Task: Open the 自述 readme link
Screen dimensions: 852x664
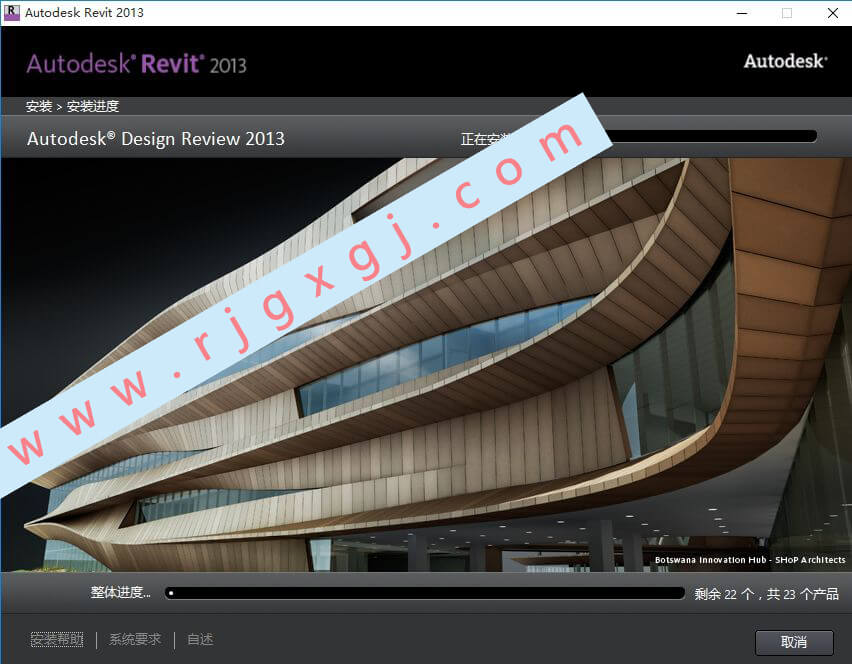Action: (x=200, y=640)
